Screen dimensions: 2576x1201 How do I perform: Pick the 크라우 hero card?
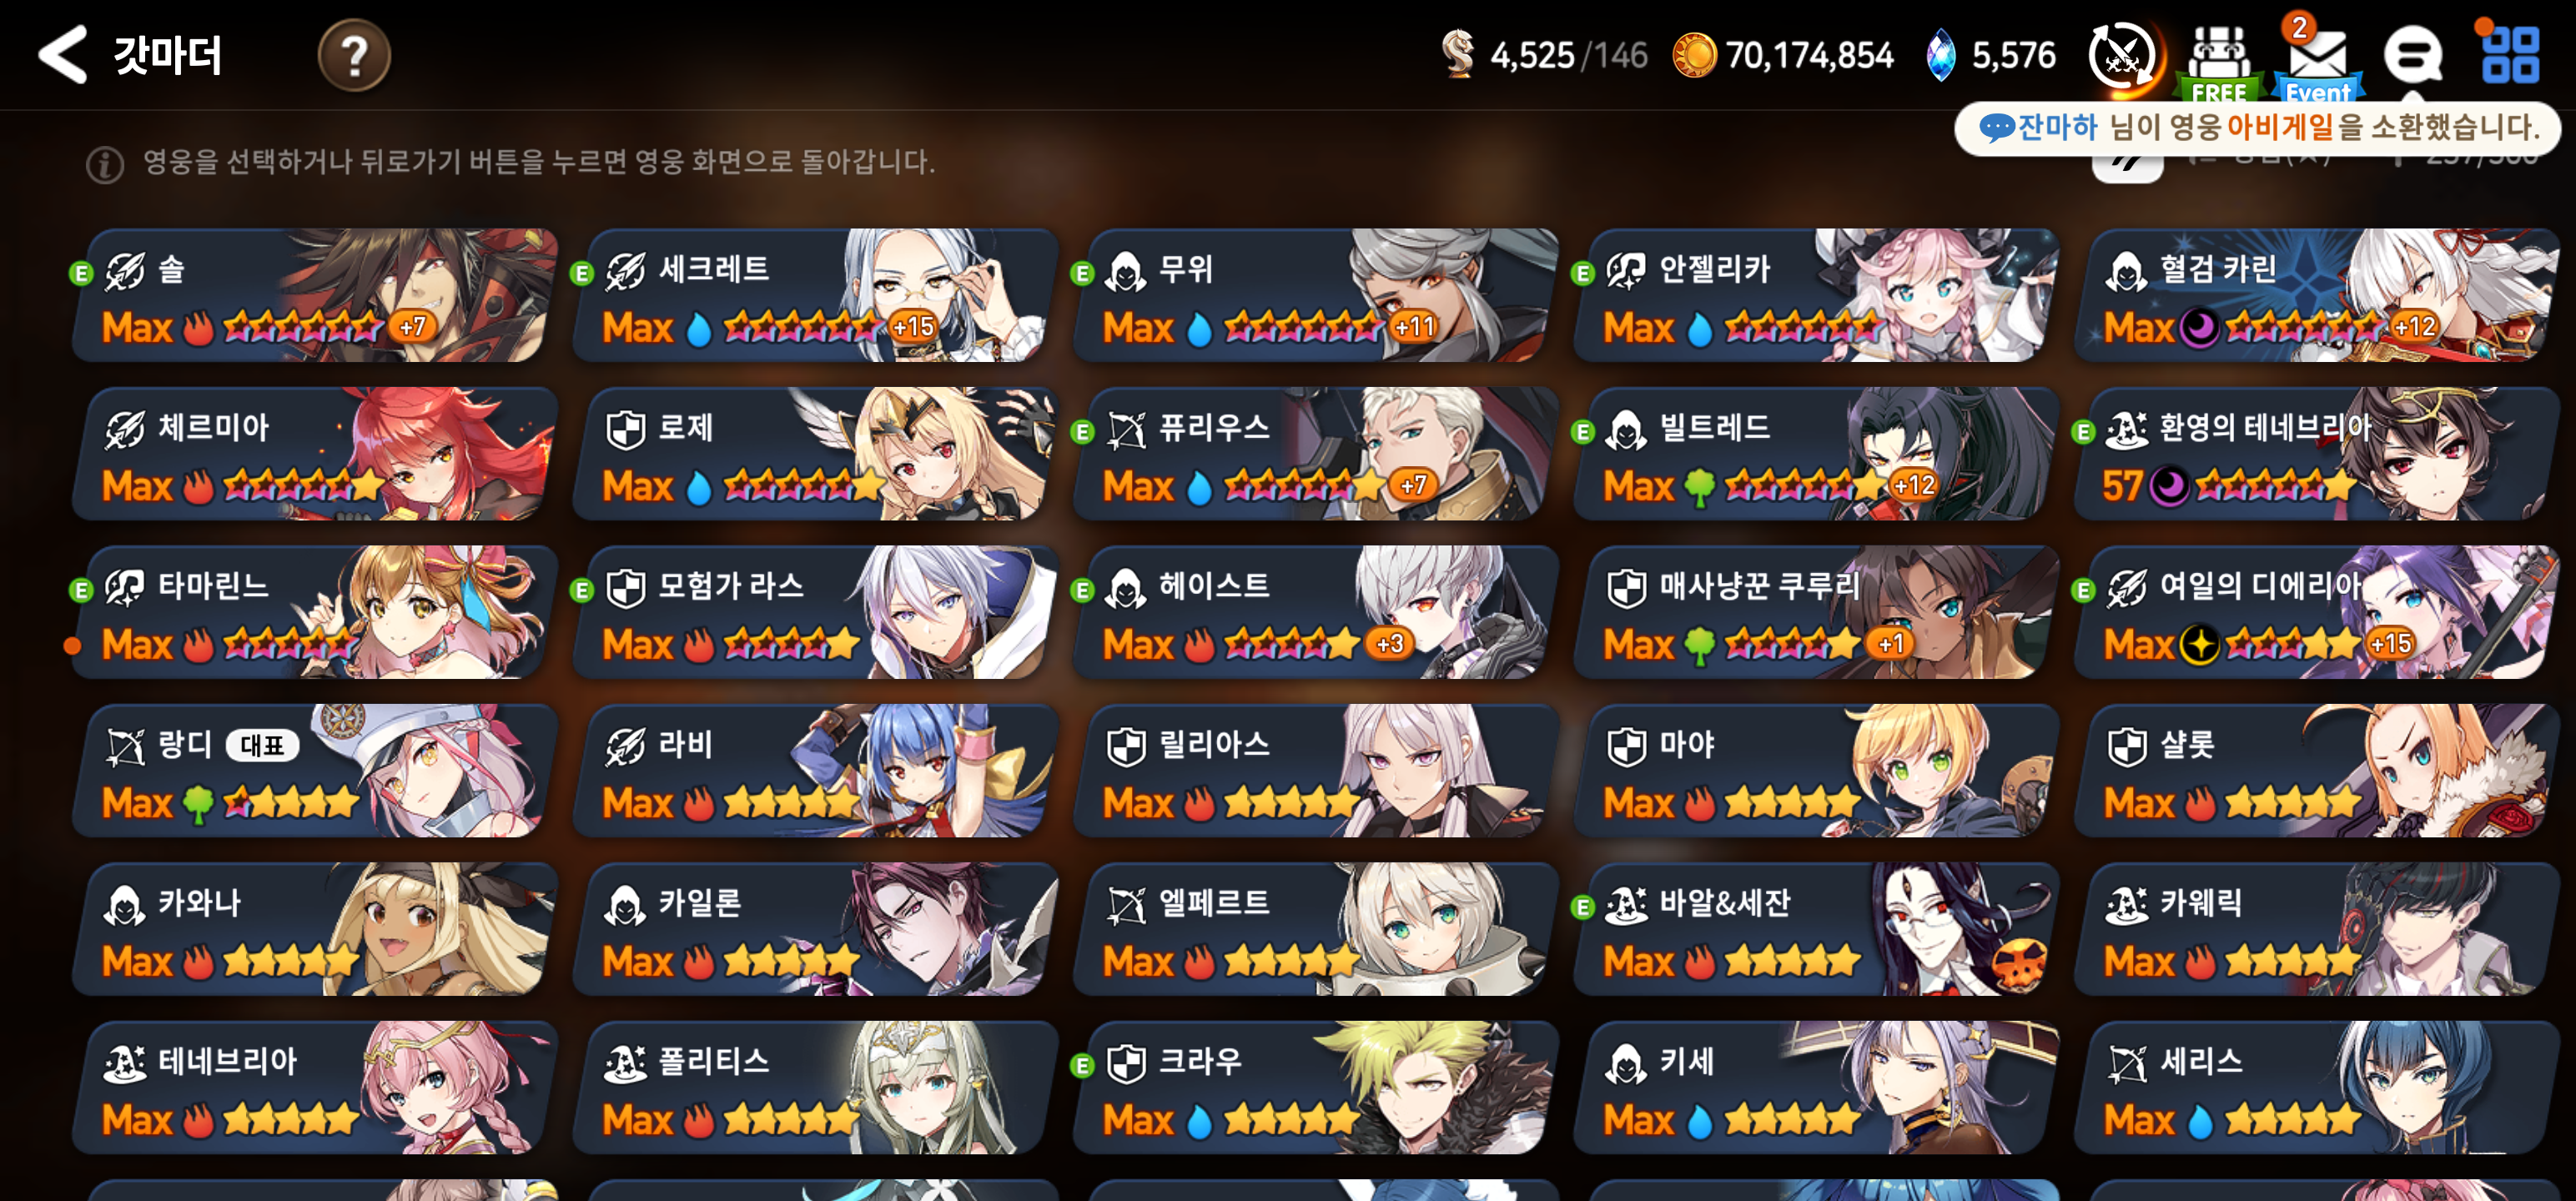1315,1087
